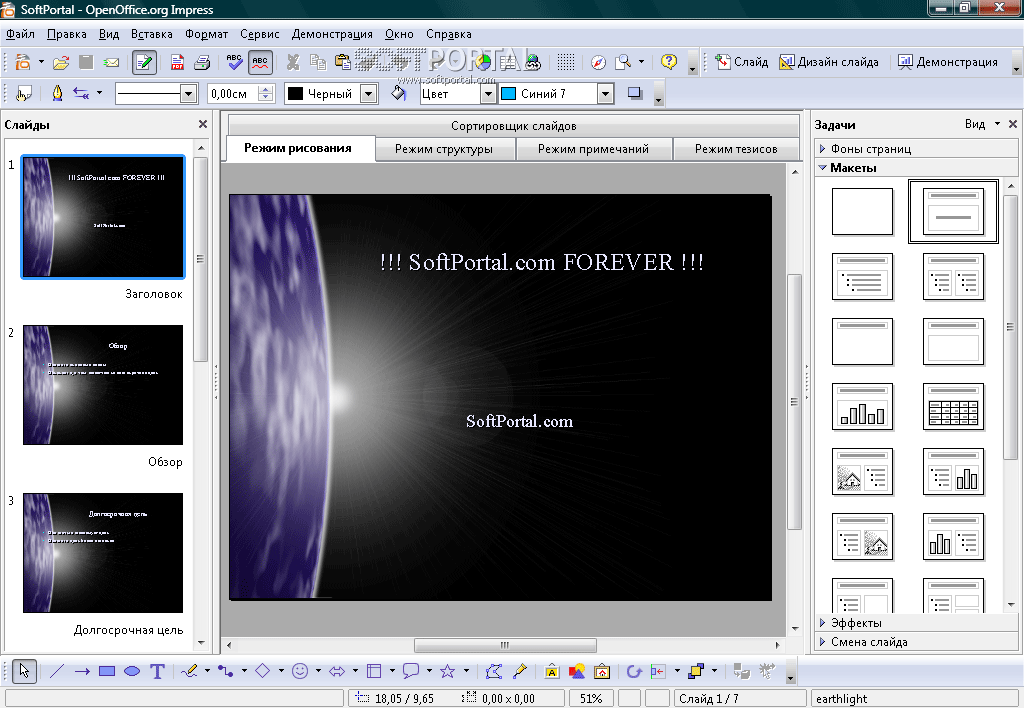Image resolution: width=1024 pixels, height=708 pixels.
Task: Close the Задачи panel
Action: 1013,124
